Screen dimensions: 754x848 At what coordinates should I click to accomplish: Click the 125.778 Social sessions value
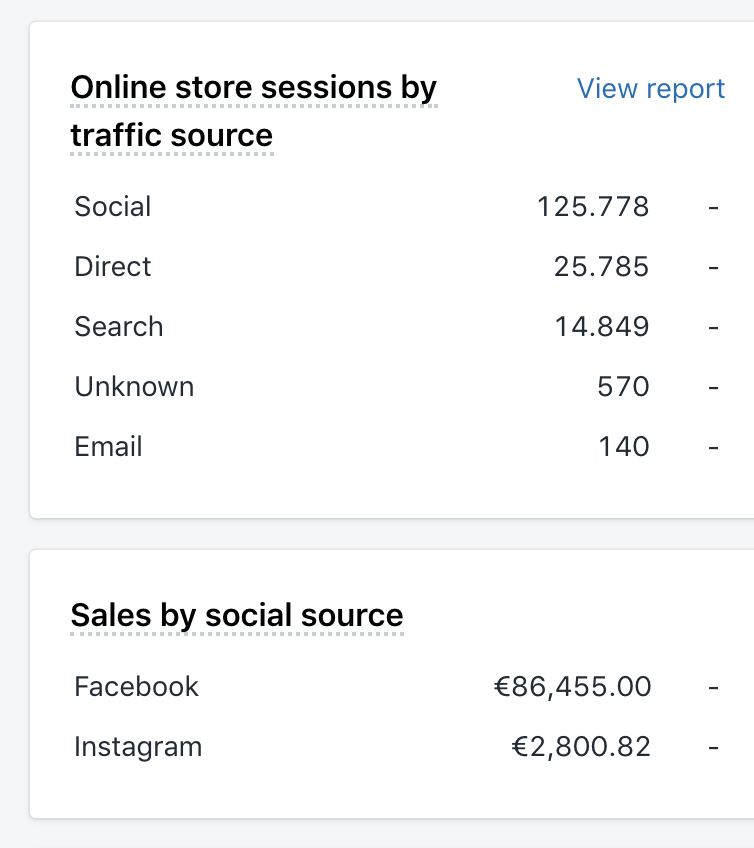(593, 207)
